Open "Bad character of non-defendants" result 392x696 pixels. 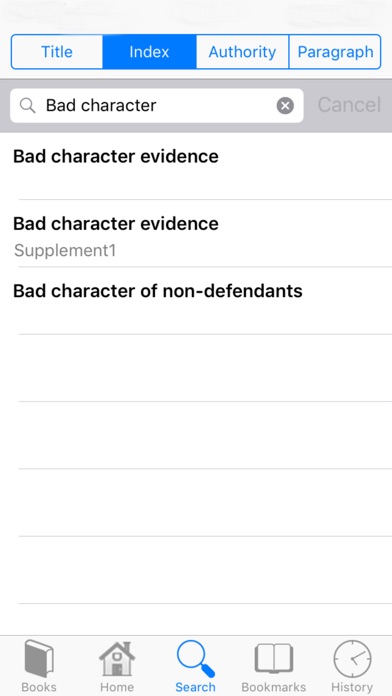(196, 301)
